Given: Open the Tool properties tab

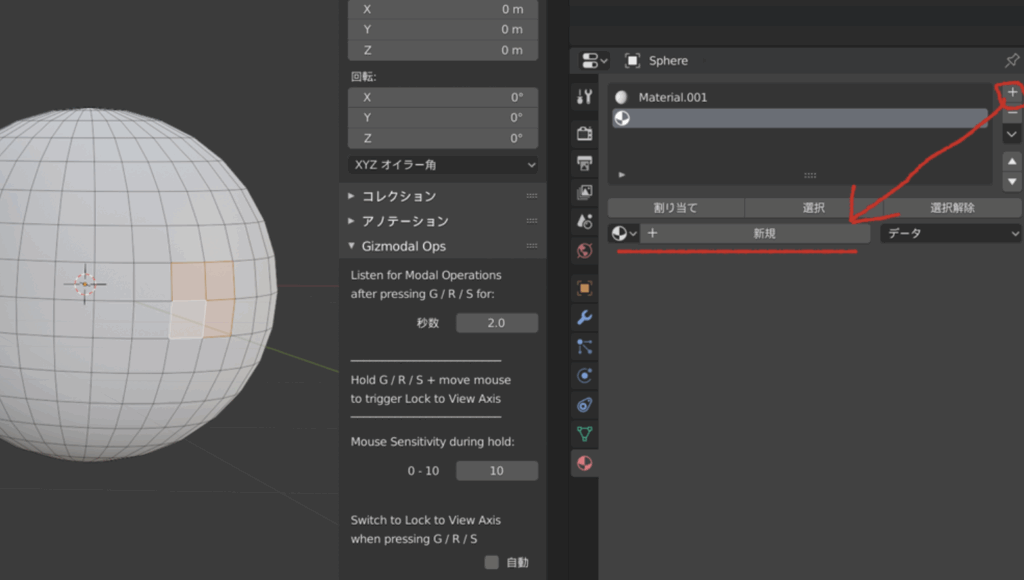Looking at the screenshot, I should 585,97.
